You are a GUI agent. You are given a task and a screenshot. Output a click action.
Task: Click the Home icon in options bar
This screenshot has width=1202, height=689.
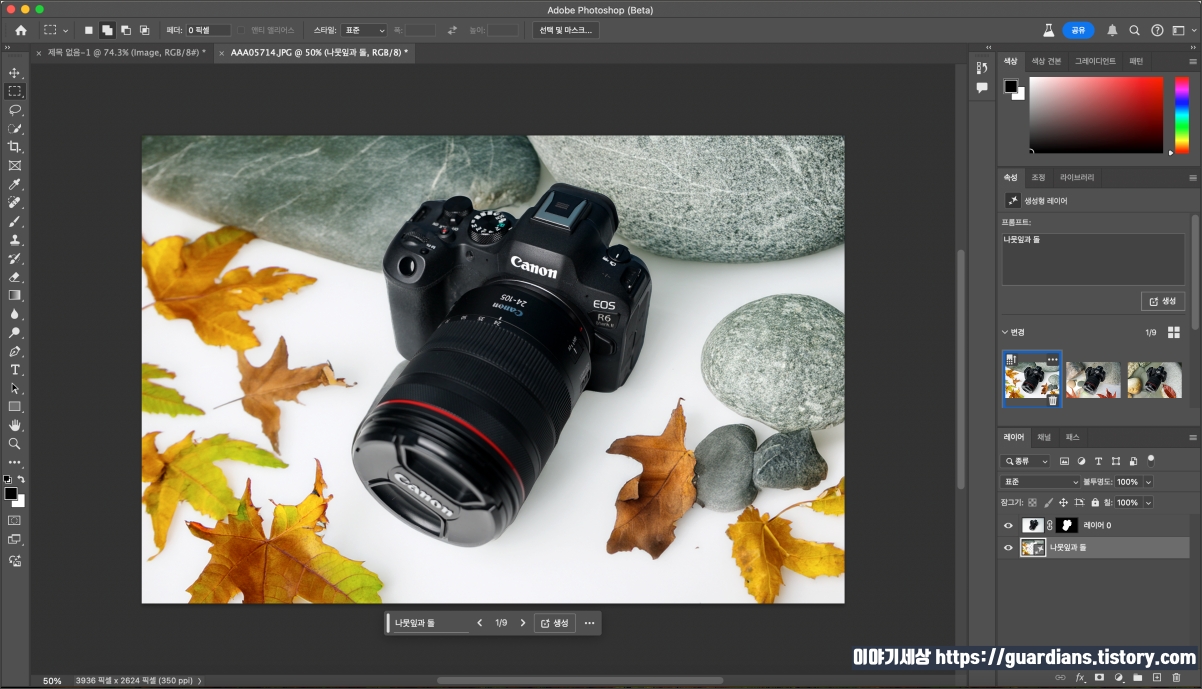click(x=21, y=30)
